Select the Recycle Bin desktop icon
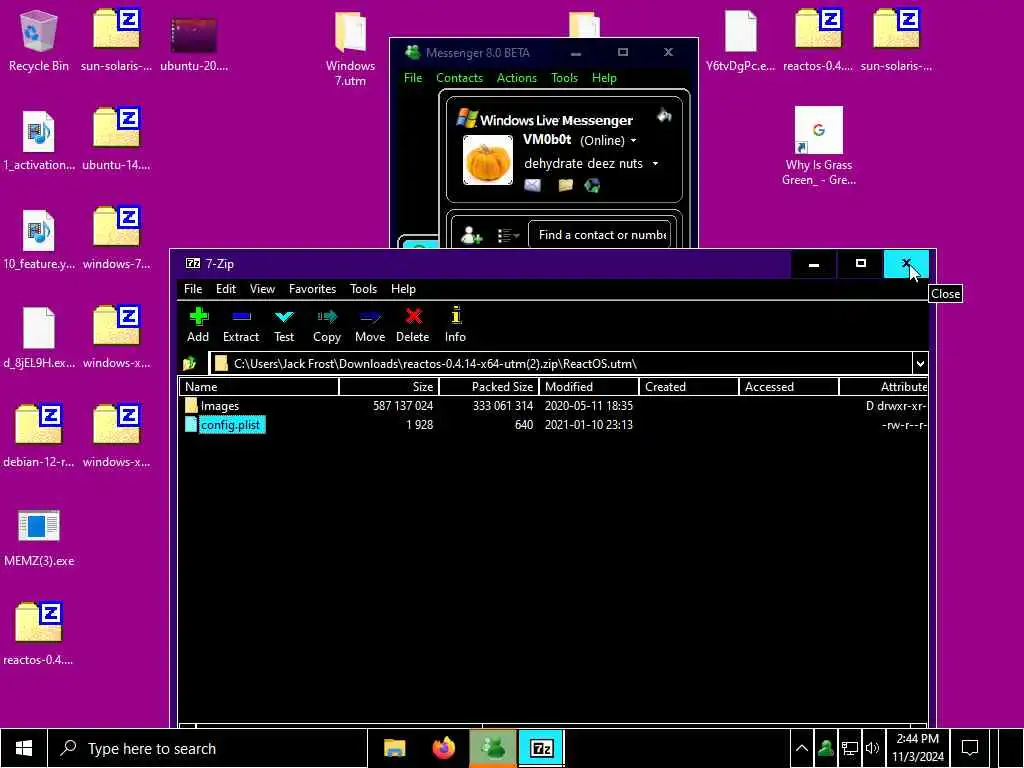 (39, 40)
